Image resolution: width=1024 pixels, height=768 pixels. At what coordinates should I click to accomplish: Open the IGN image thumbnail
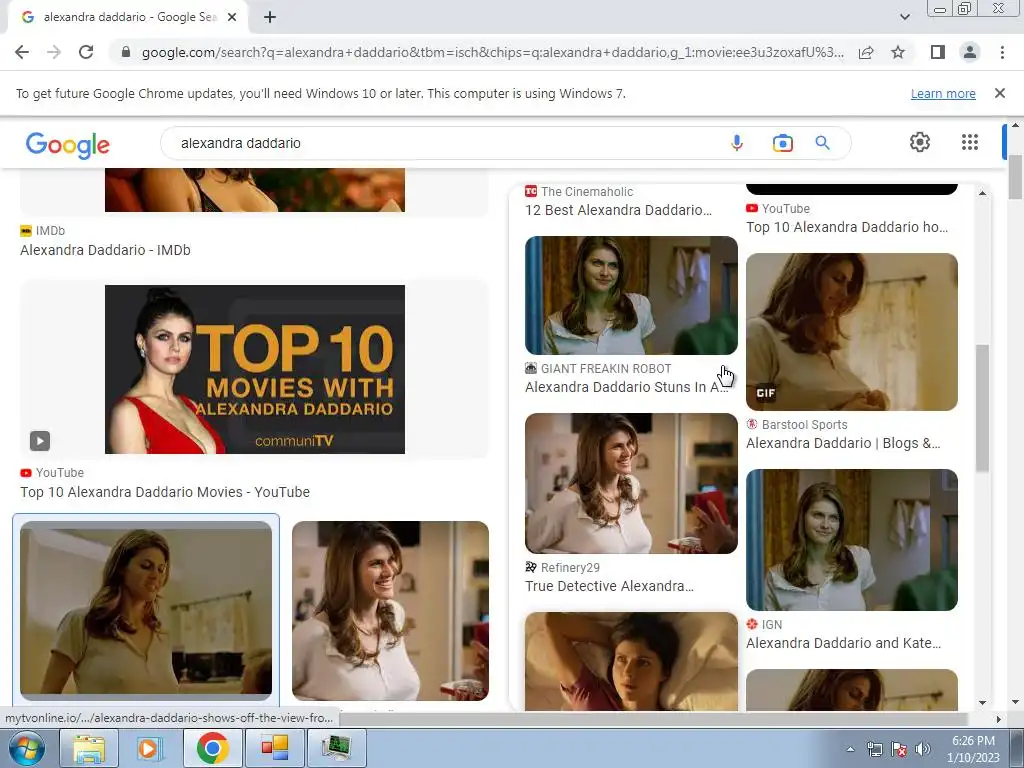[x=852, y=539]
